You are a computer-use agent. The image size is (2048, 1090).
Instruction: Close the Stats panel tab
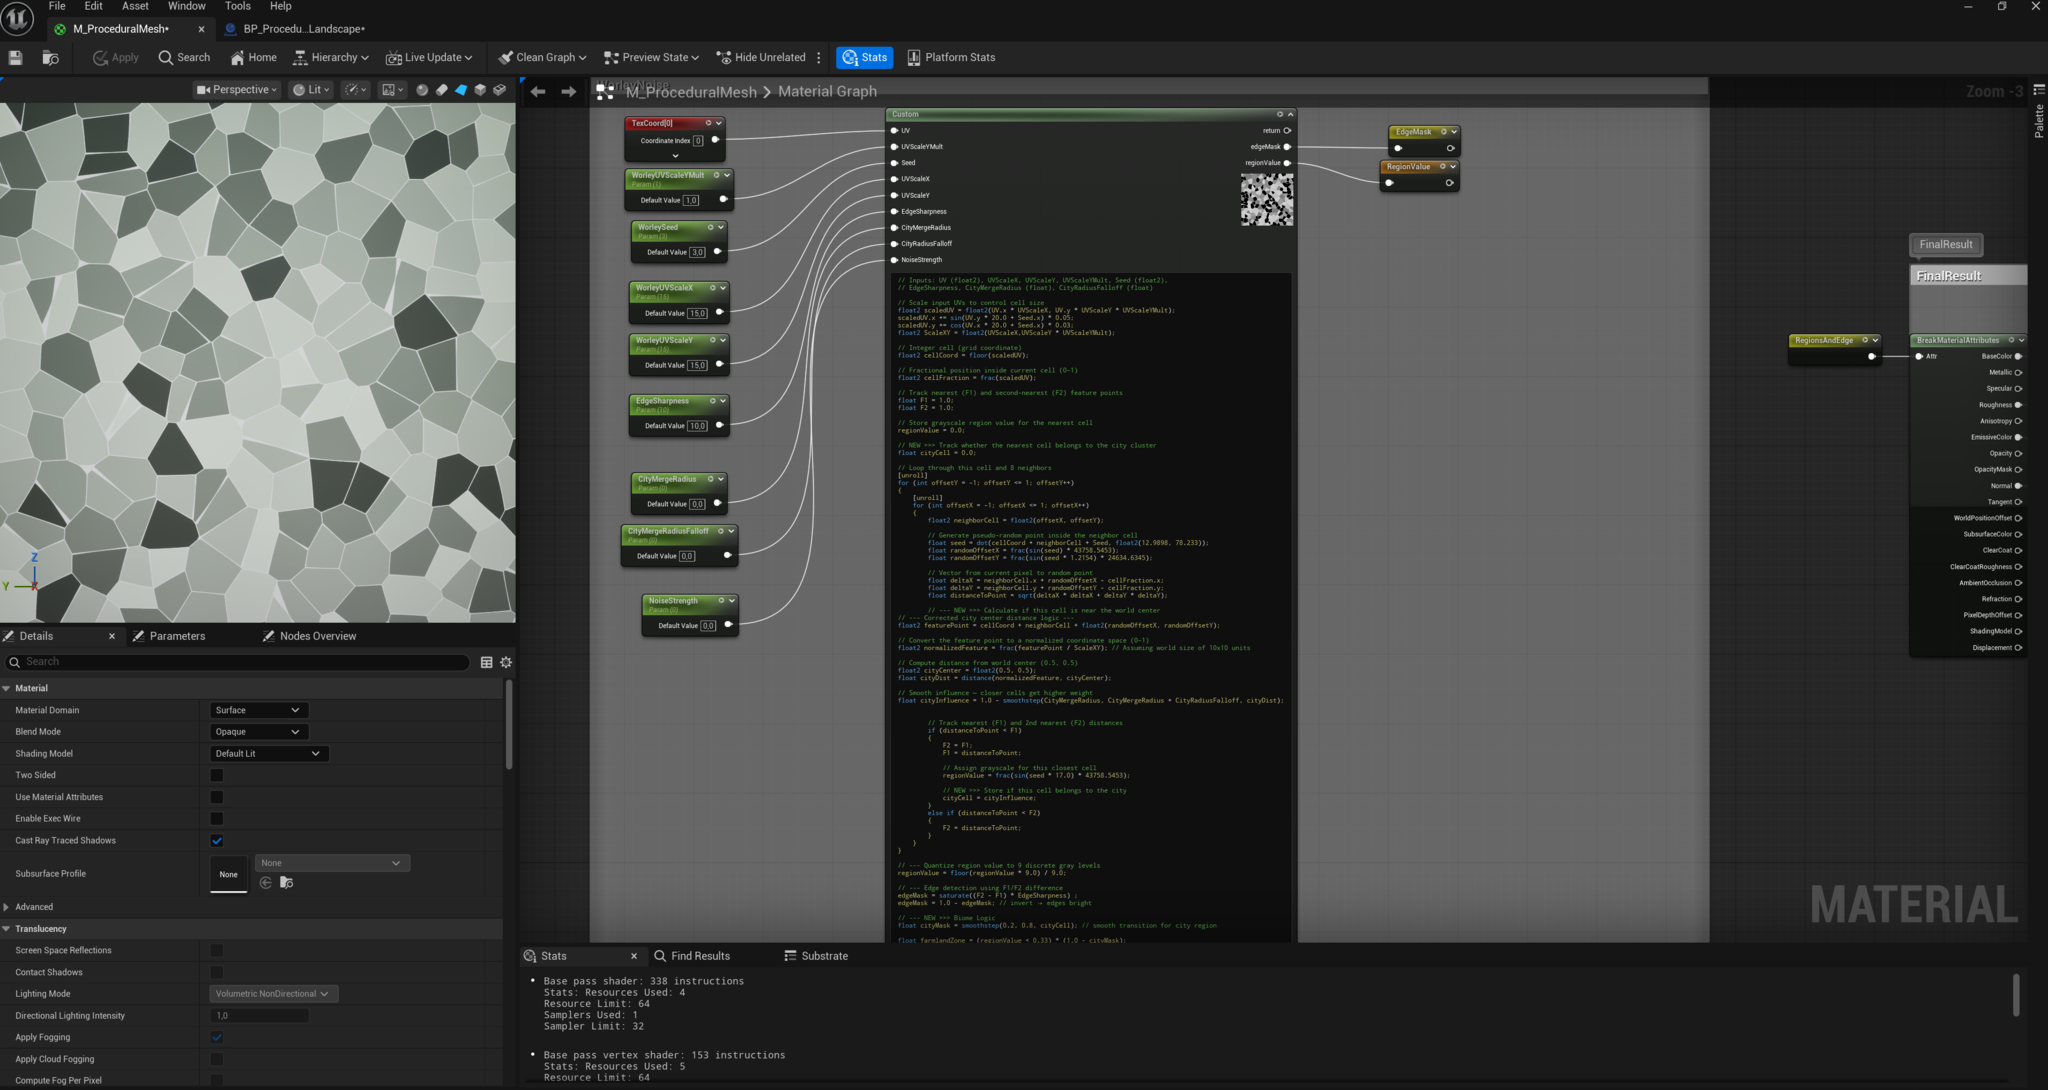point(633,956)
